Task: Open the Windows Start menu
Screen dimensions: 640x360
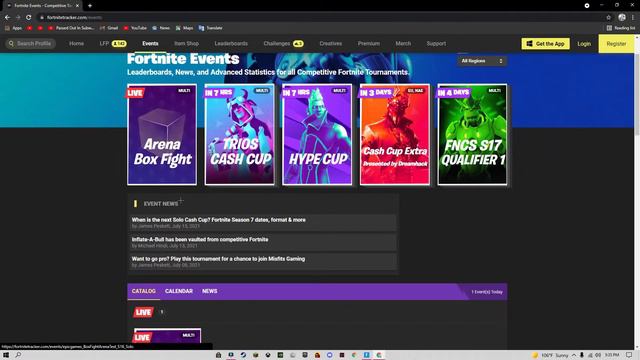Action: [x=6, y=355]
